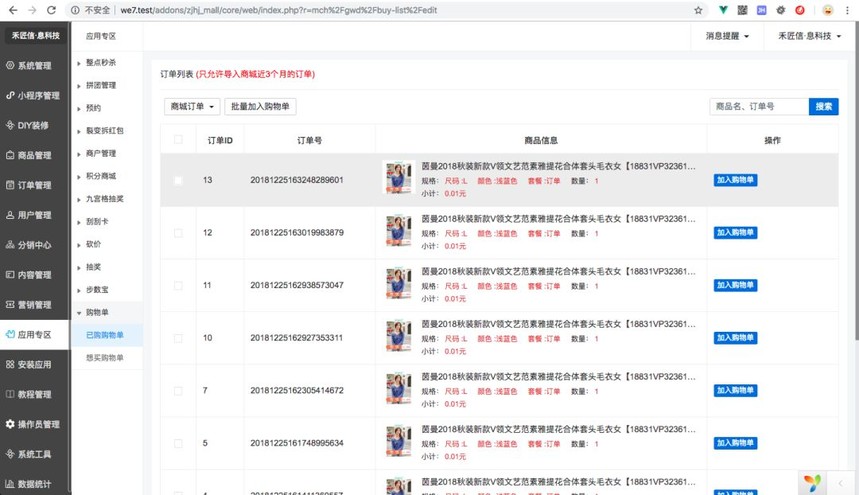Click 加入购物单 for order ID 10
859x495 pixels.
tap(735, 338)
